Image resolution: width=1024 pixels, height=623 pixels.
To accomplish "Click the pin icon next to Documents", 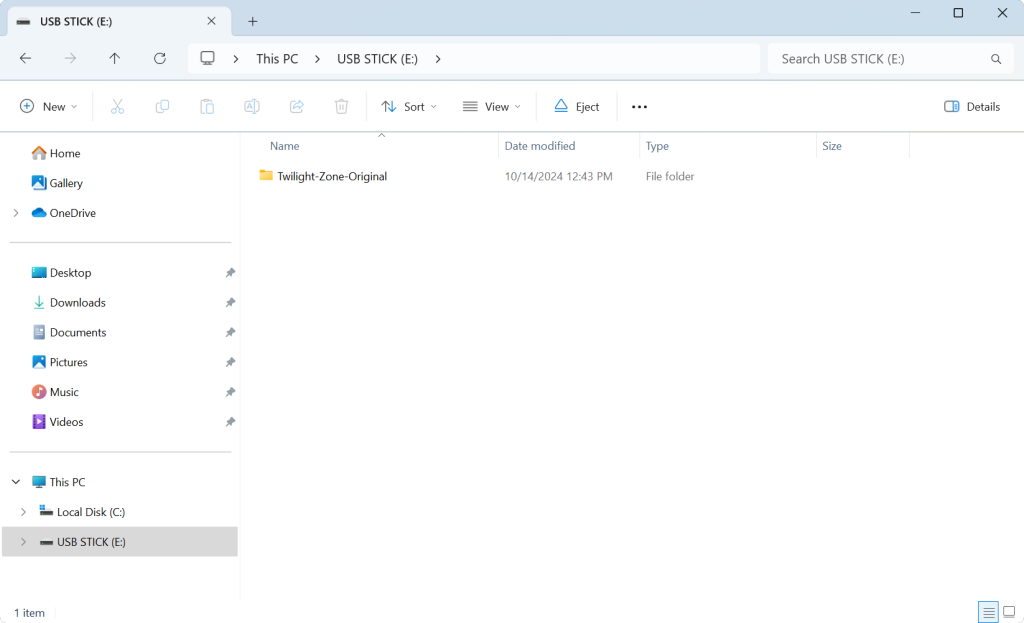I will click(x=230, y=332).
